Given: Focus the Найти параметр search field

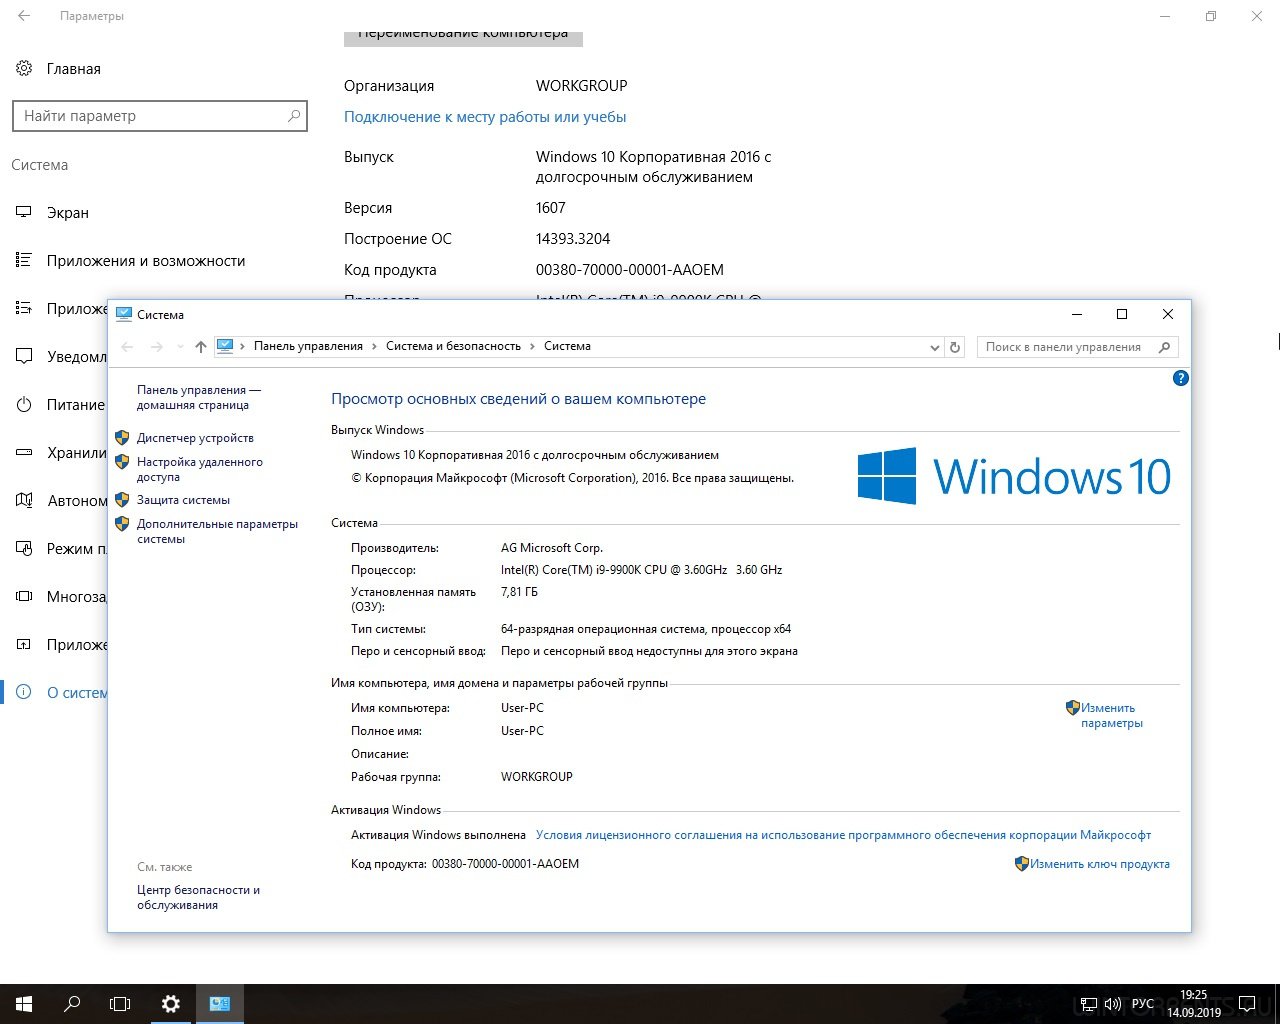Looking at the screenshot, I should 160,116.
